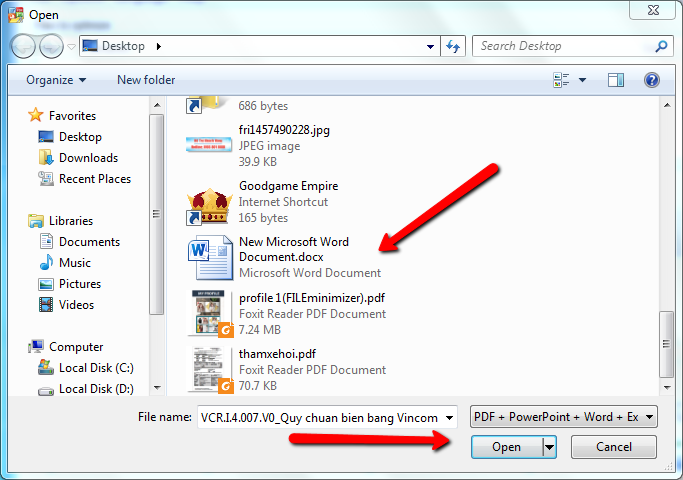This screenshot has width=683, height=480.
Task: Click the Computer icon in sidebar
Action: [x=36, y=347]
